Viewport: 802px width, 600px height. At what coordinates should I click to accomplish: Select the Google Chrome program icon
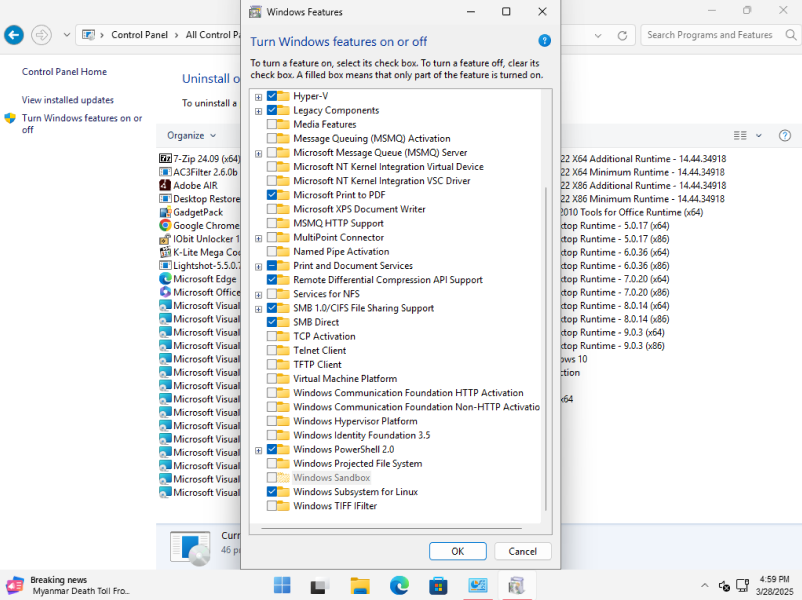pos(165,225)
